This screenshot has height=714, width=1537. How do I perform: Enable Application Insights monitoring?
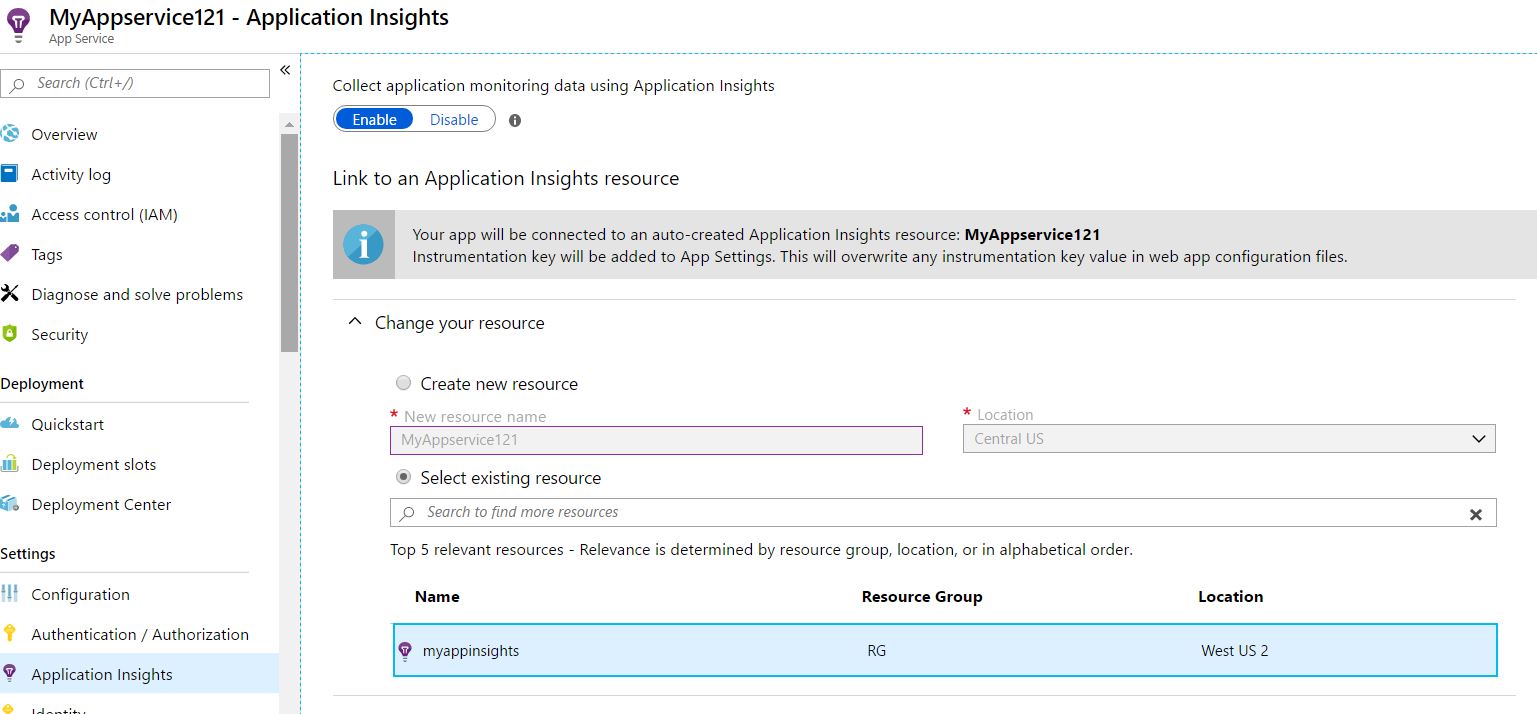pyautogui.click(x=373, y=118)
